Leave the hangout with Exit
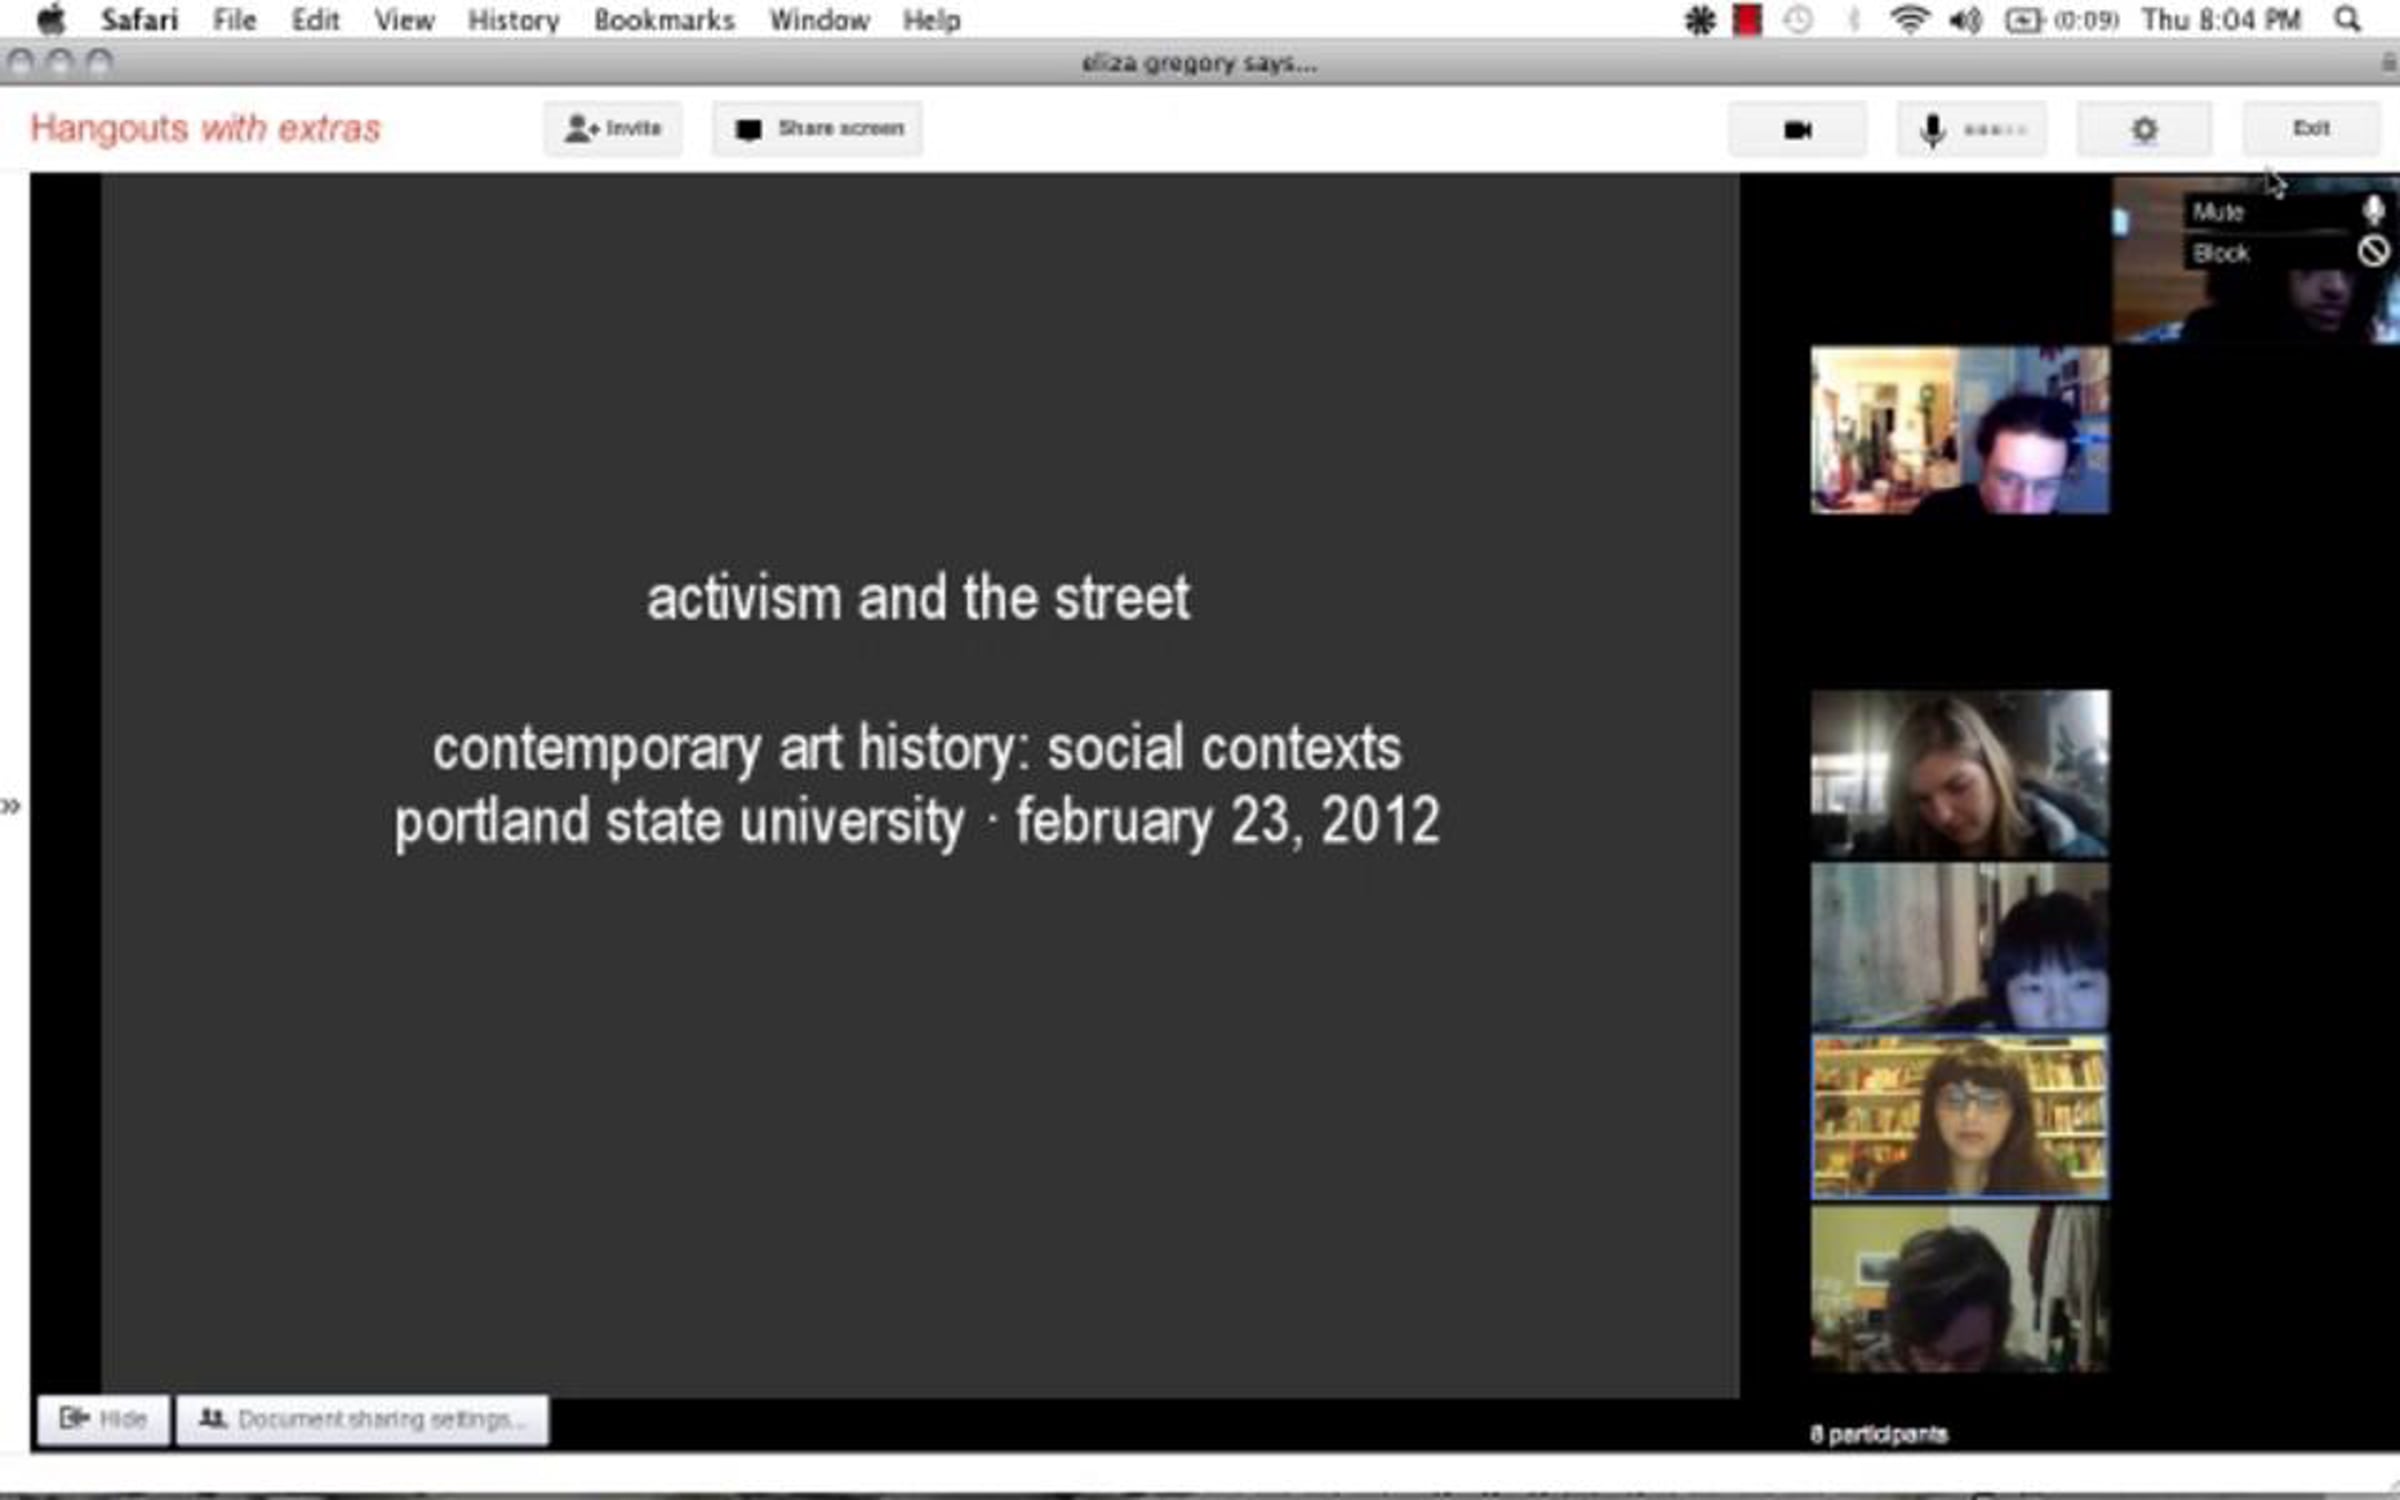The image size is (2400, 1500). (x=2310, y=128)
